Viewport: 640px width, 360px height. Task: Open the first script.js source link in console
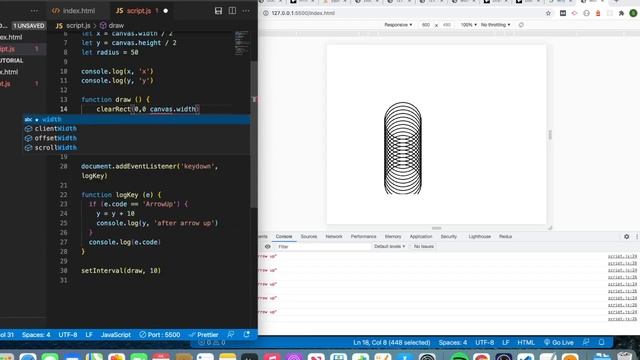coord(622,256)
